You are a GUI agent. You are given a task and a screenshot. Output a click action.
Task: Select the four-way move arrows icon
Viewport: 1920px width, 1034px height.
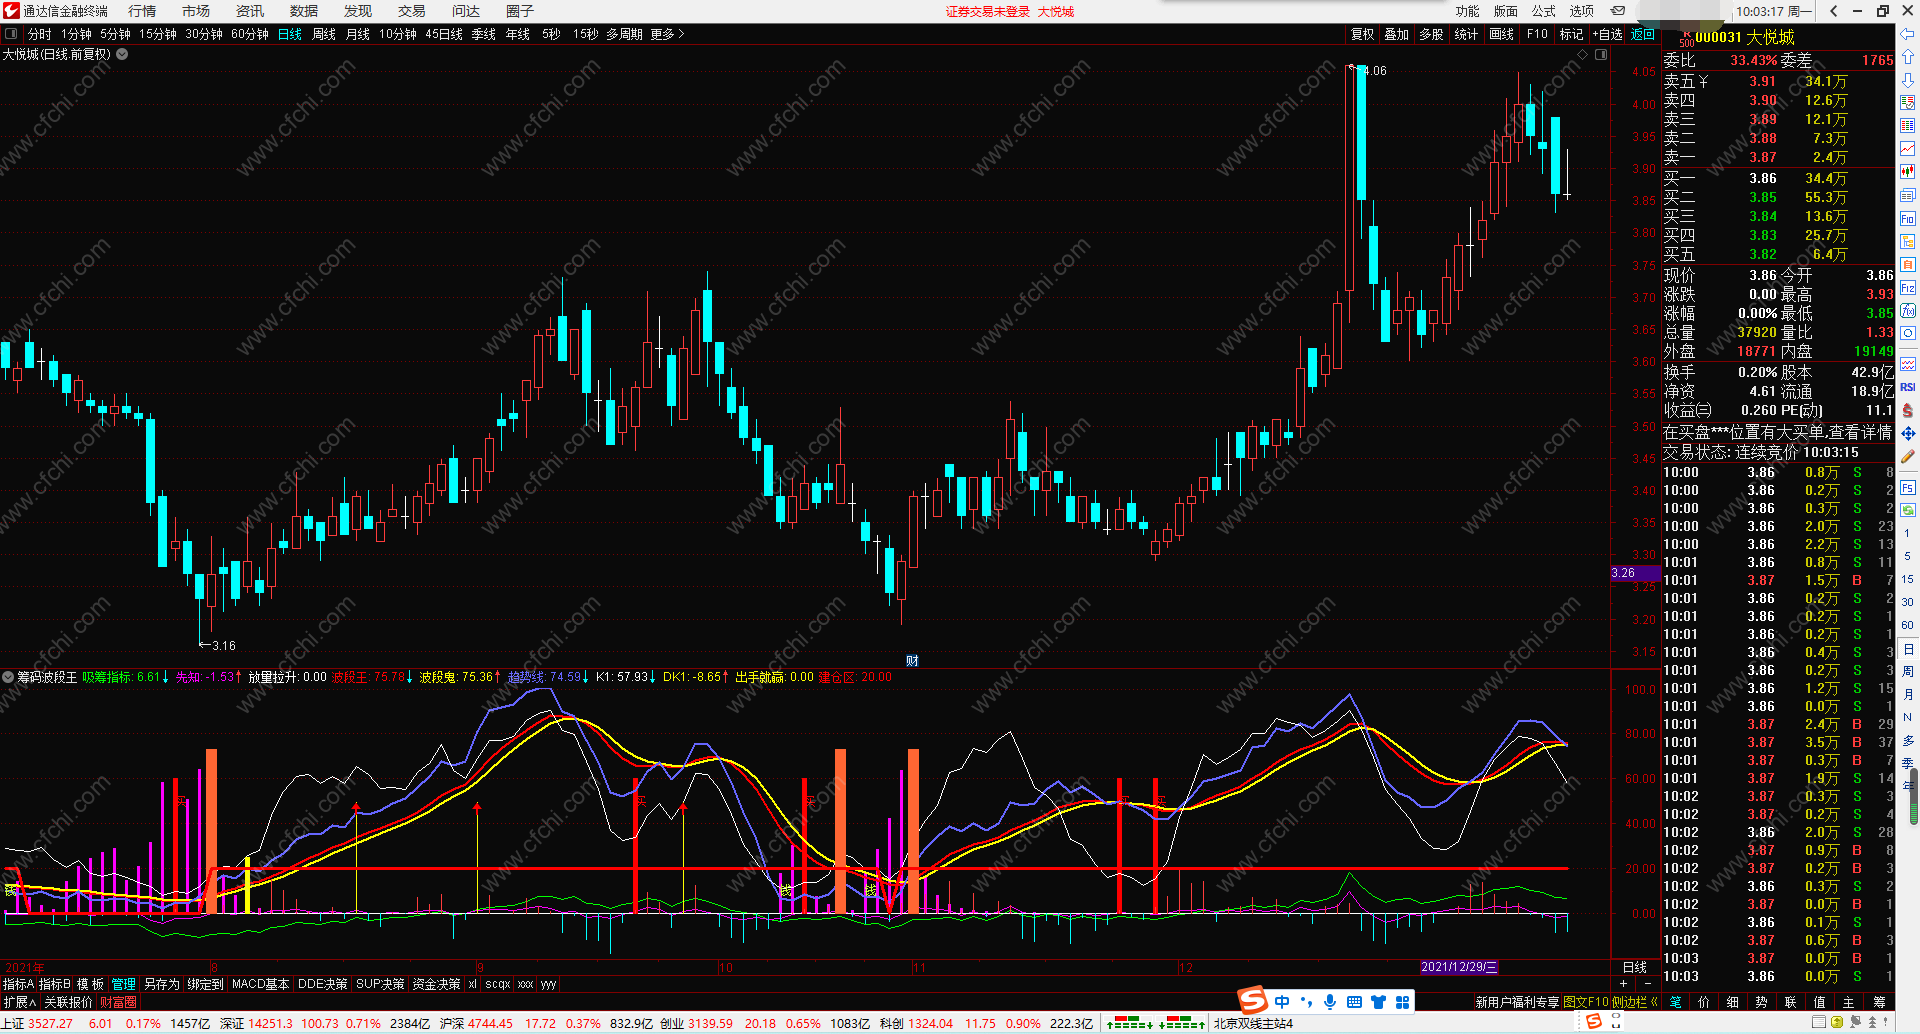(1908, 433)
